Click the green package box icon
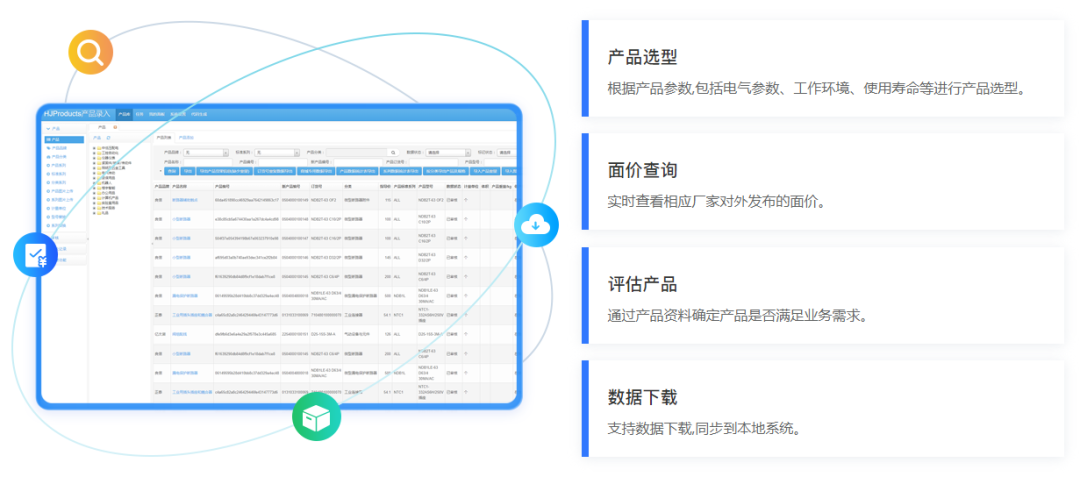This screenshot has height=477, width=1080. point(316,417)
